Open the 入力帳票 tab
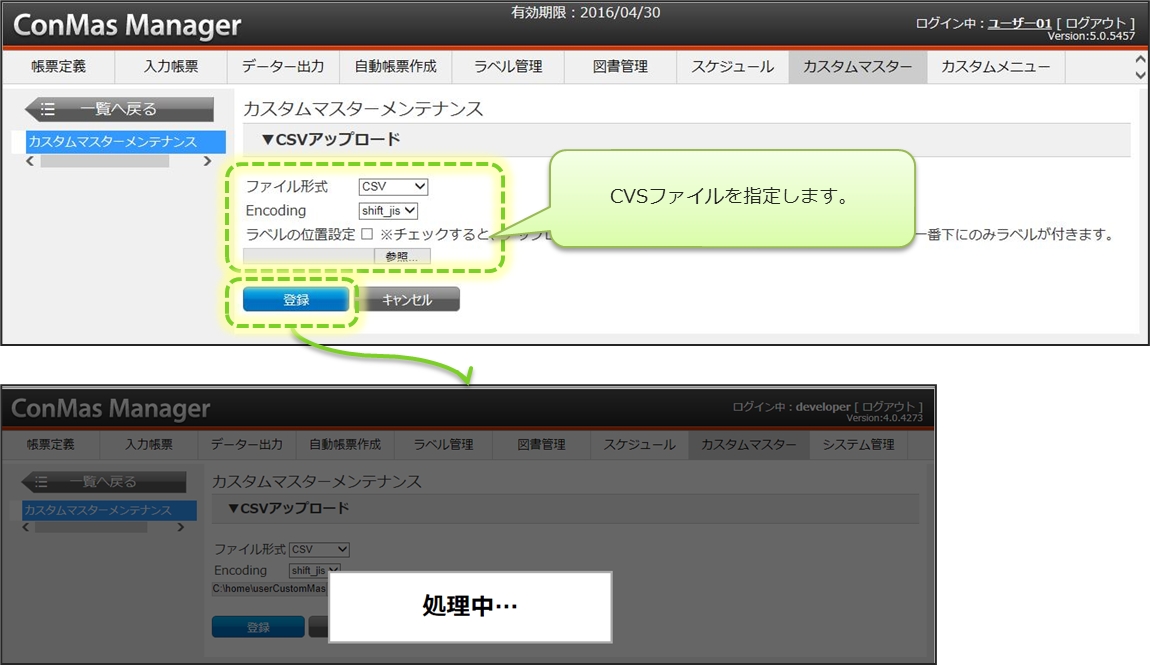 point(170,67)
